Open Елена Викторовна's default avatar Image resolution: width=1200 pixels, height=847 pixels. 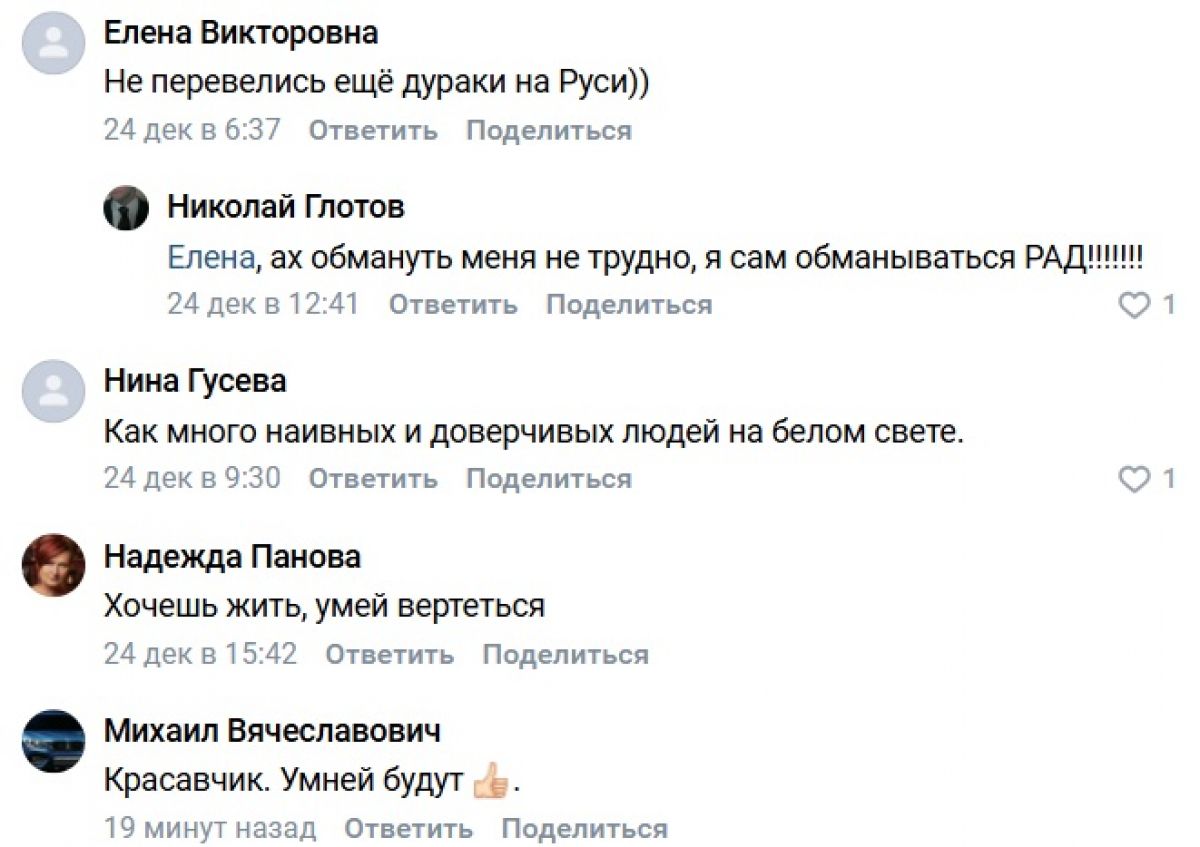(53, 42)
